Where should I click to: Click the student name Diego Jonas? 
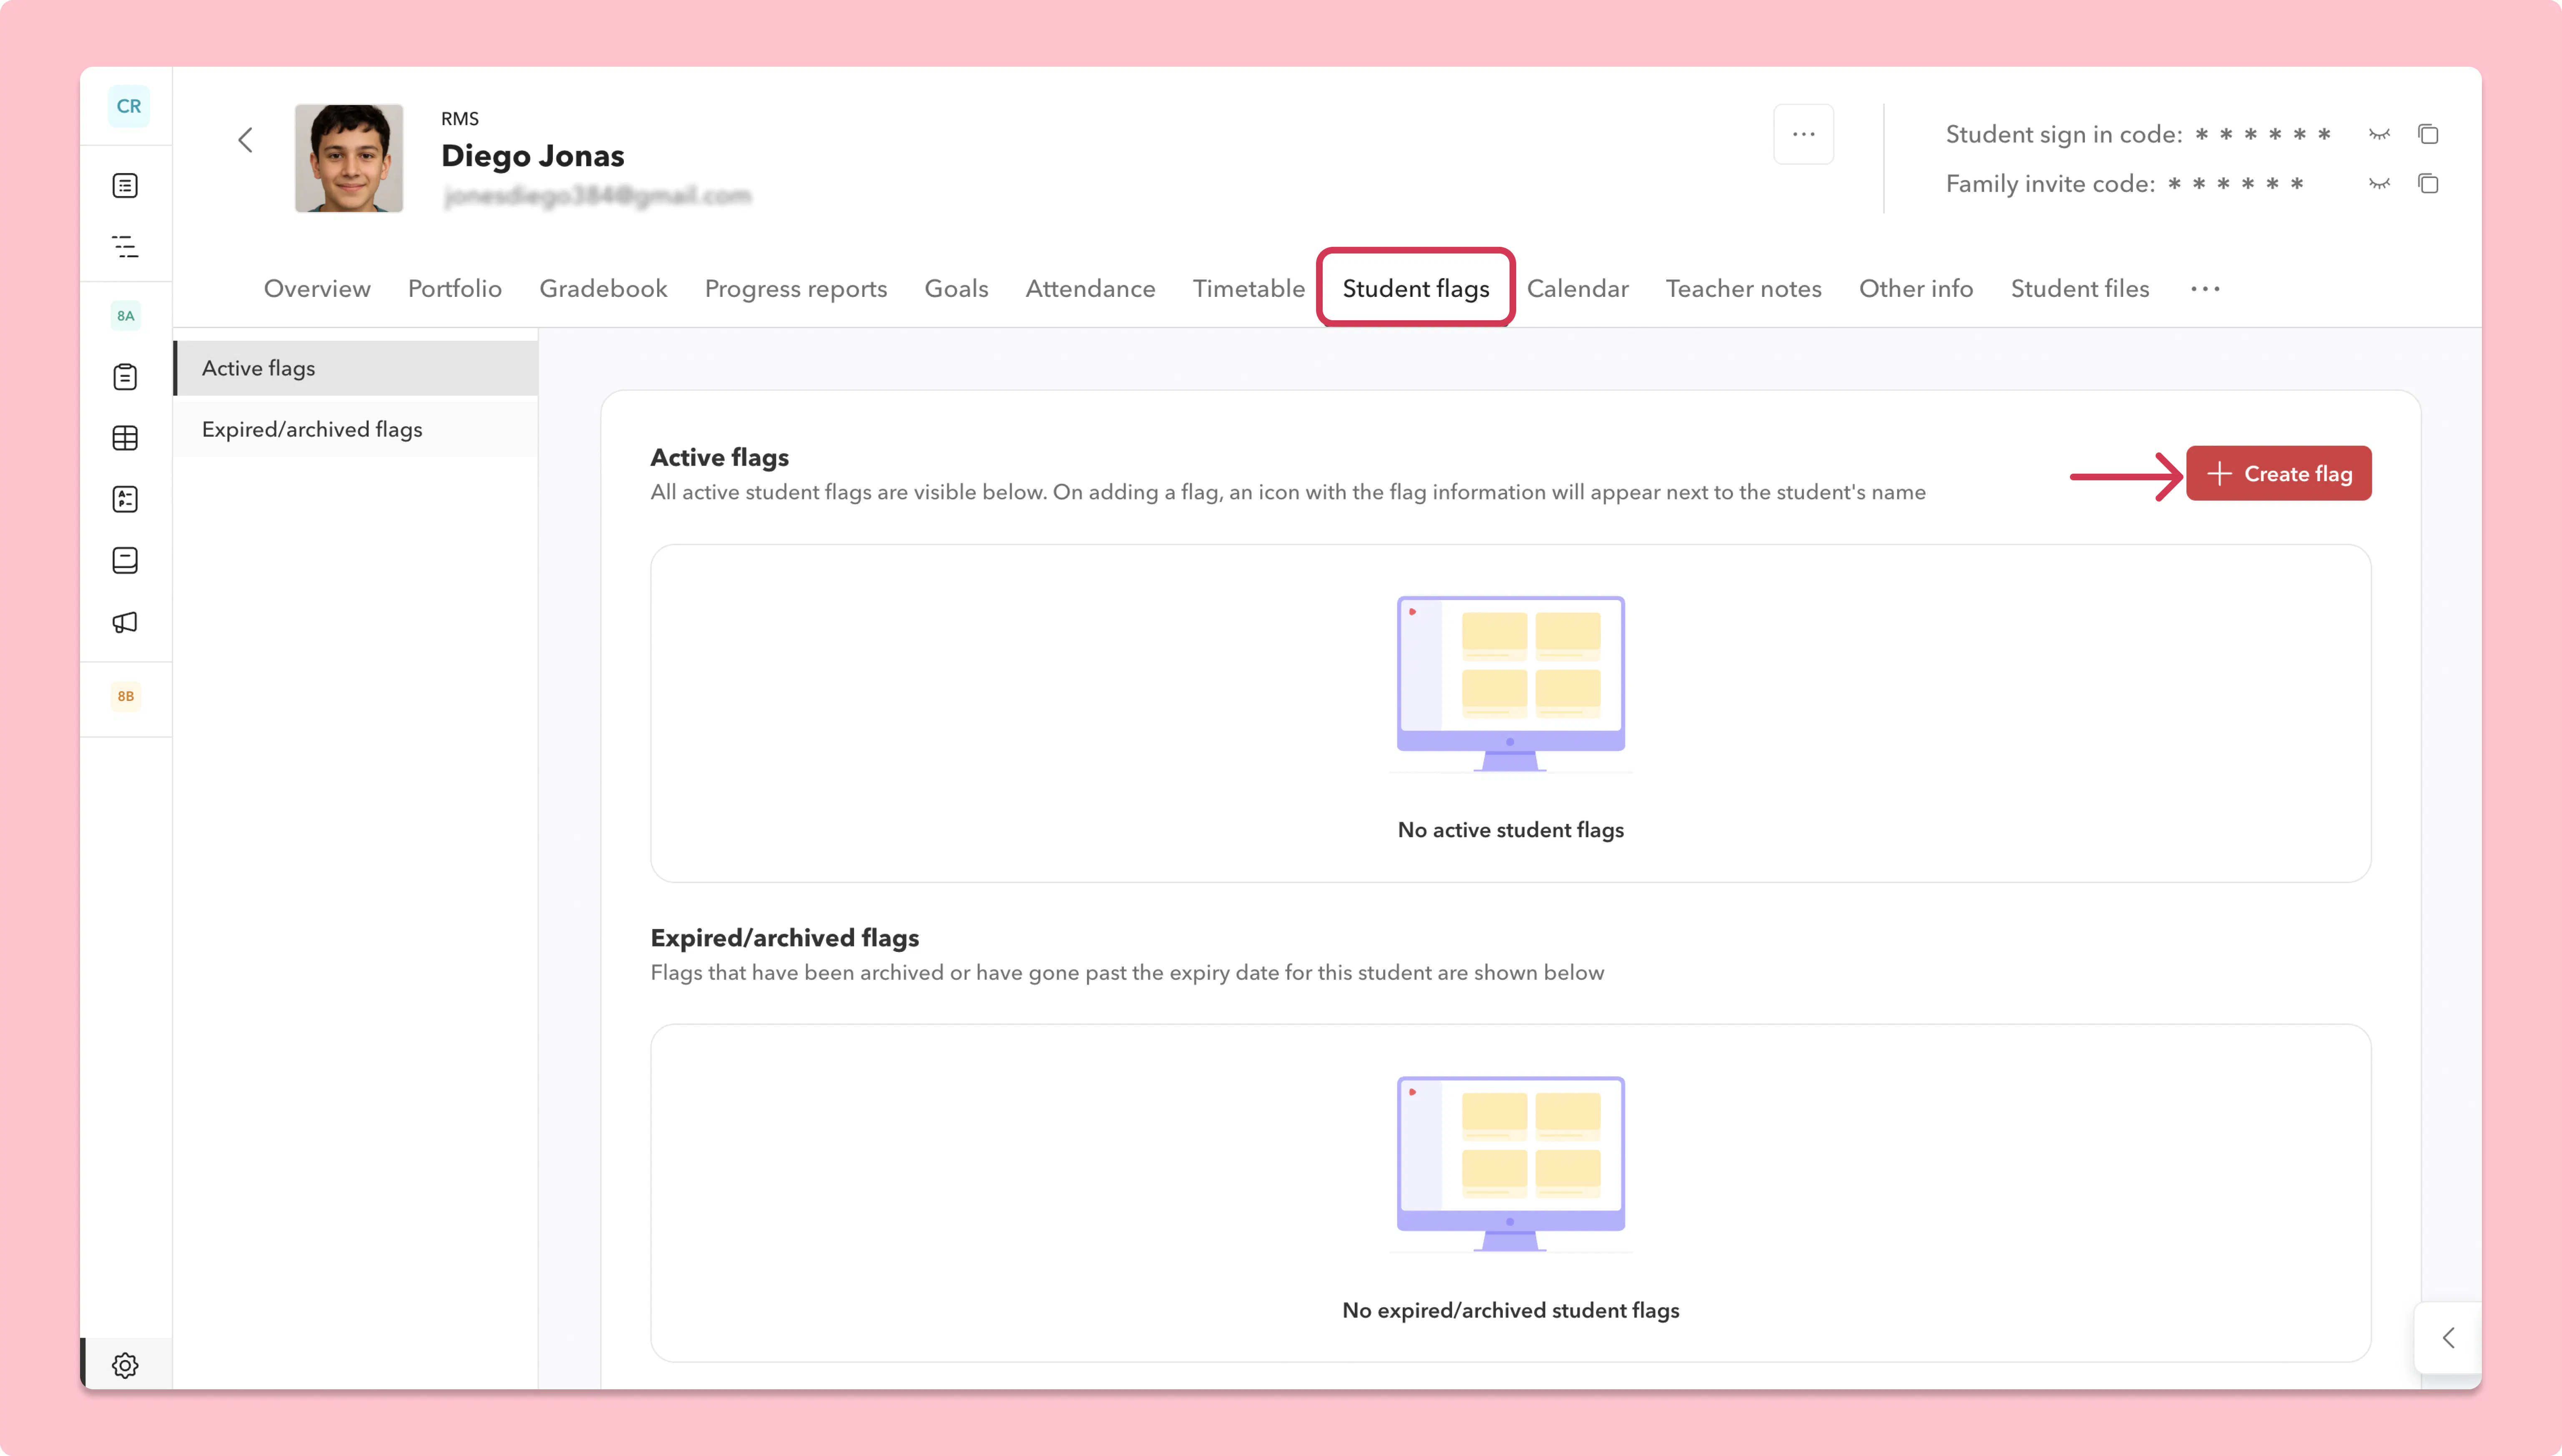click(533, 156)
